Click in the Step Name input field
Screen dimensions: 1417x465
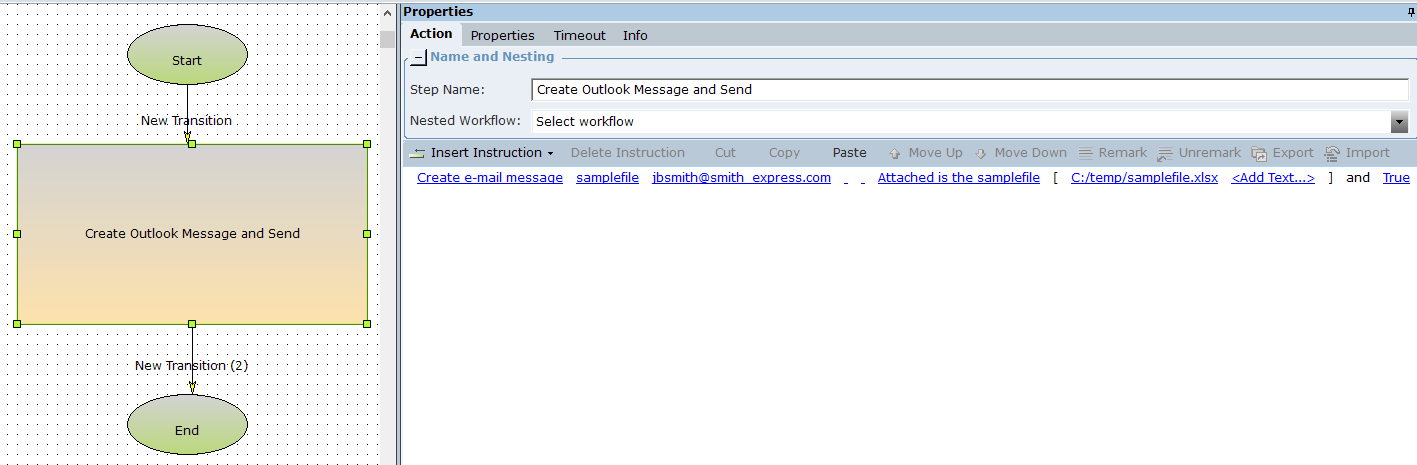tap(968, 90)
